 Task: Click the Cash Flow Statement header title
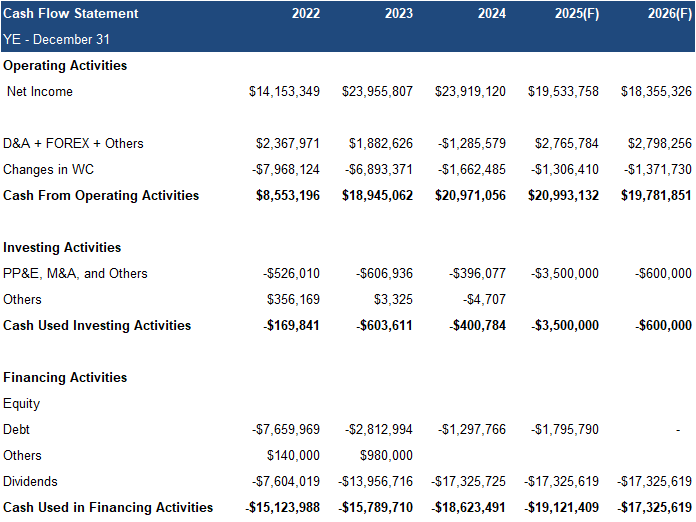pyautogui.click(x=71, y=14)
